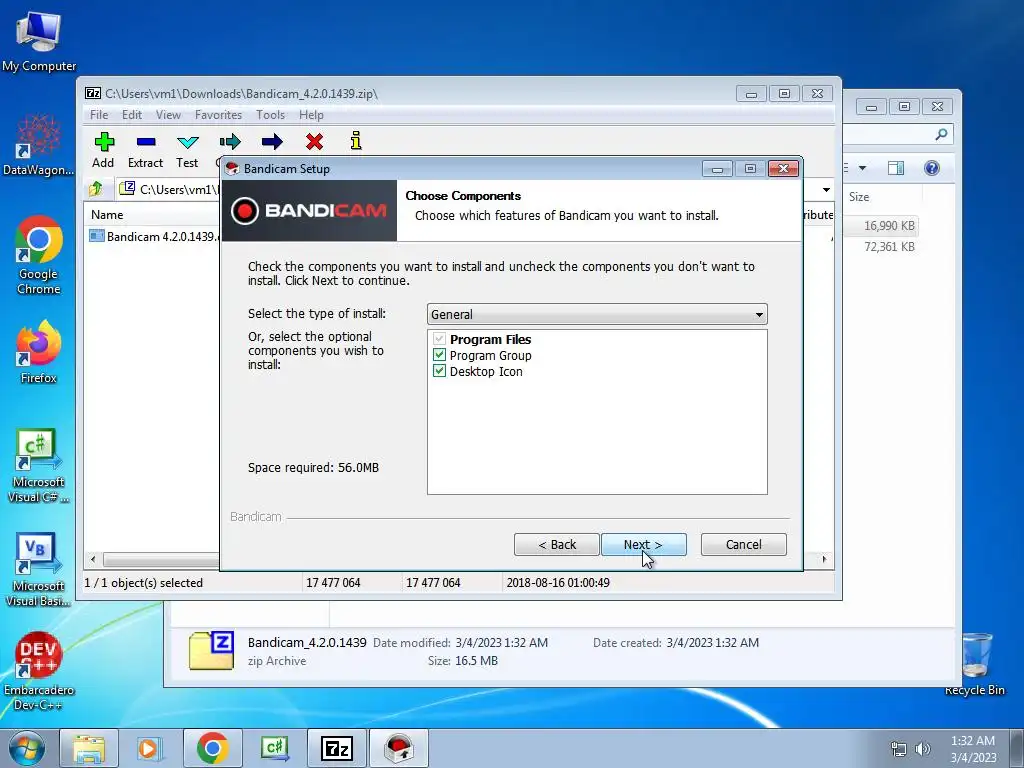
Task: Click the yellow Info icon in 7-Zip toolbar
Action: click(x=356, y=141)
